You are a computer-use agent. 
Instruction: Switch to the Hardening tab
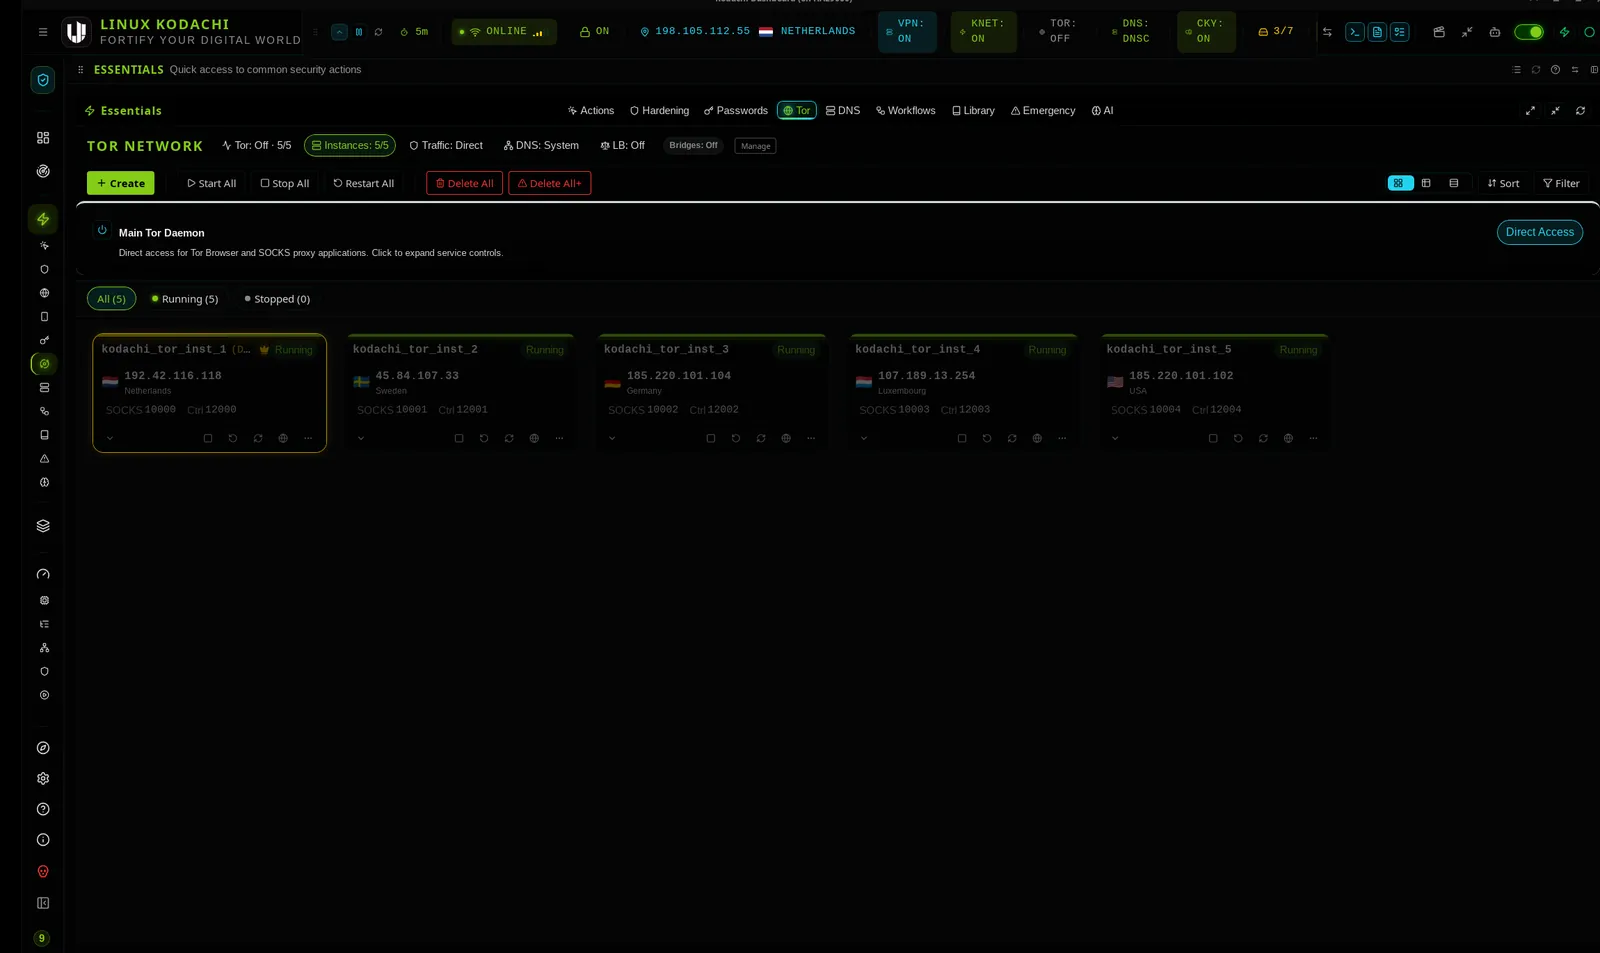click(x=659, y=111)
